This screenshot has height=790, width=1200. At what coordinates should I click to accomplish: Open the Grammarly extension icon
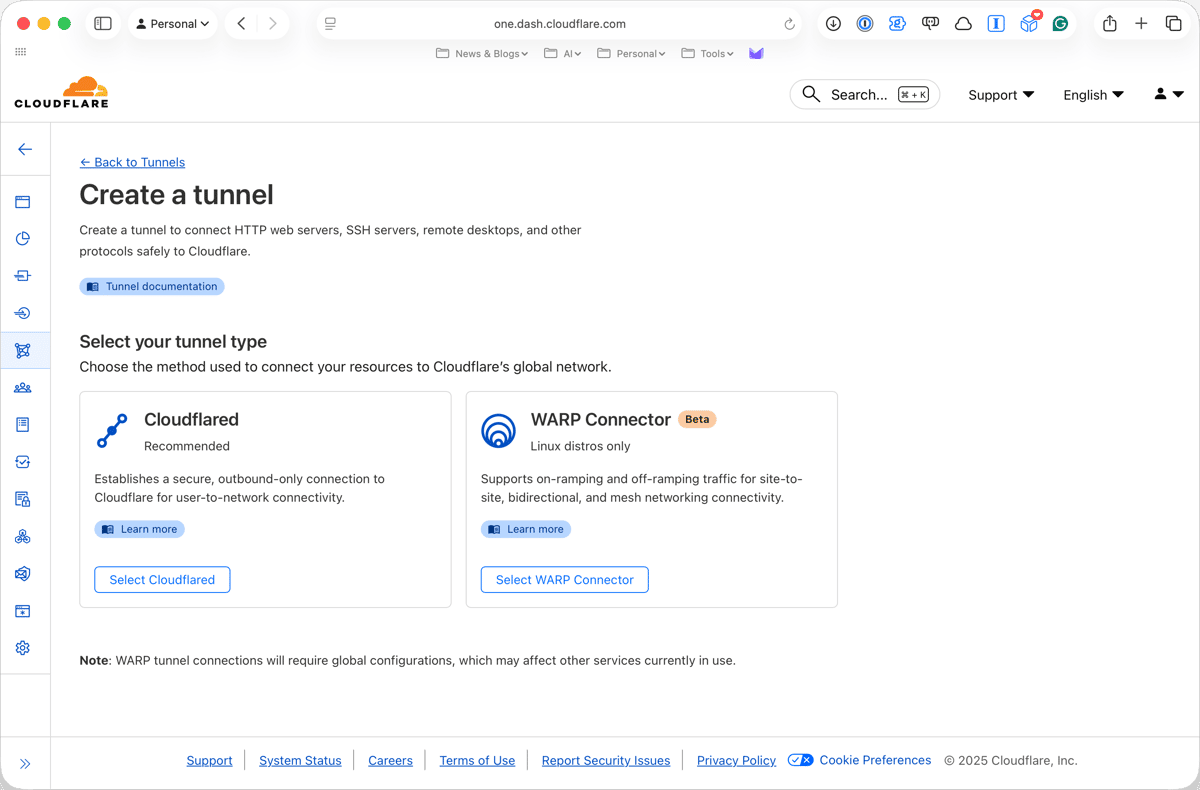(1060, 23)
